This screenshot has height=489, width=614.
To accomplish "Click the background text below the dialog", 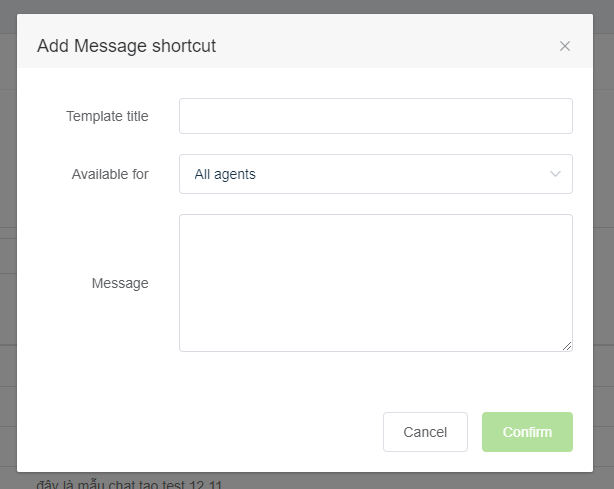I will (130, 484).
